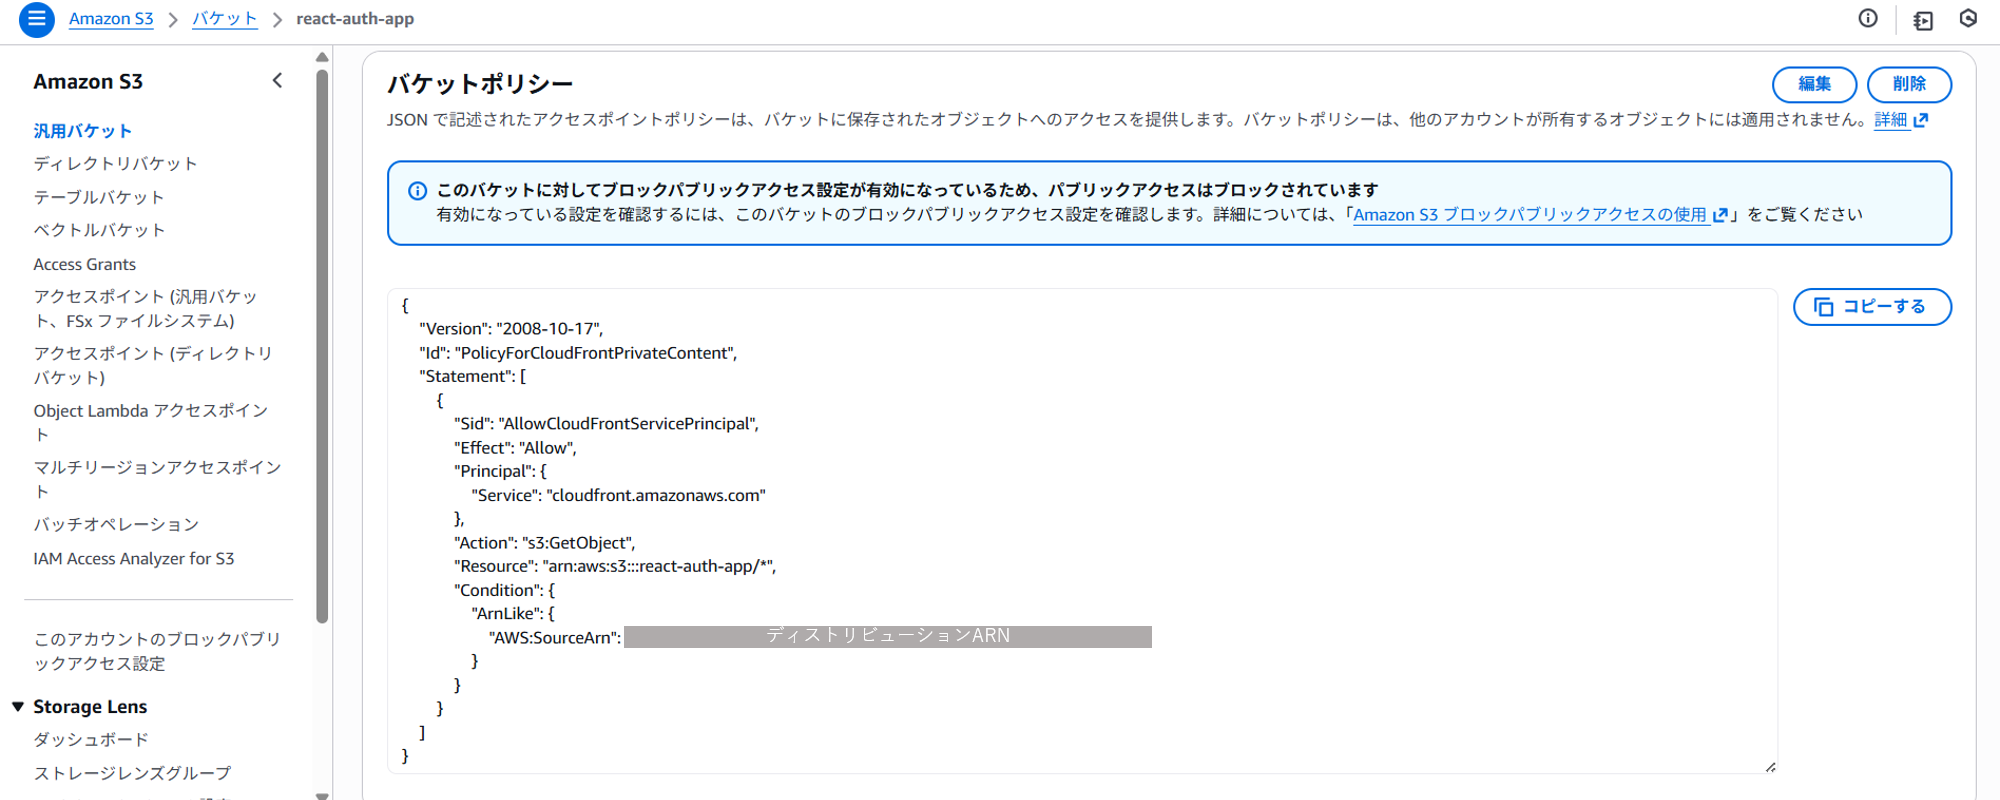Open the バケット breadcrumb link

pyautogui.click(x=225, y=19)
